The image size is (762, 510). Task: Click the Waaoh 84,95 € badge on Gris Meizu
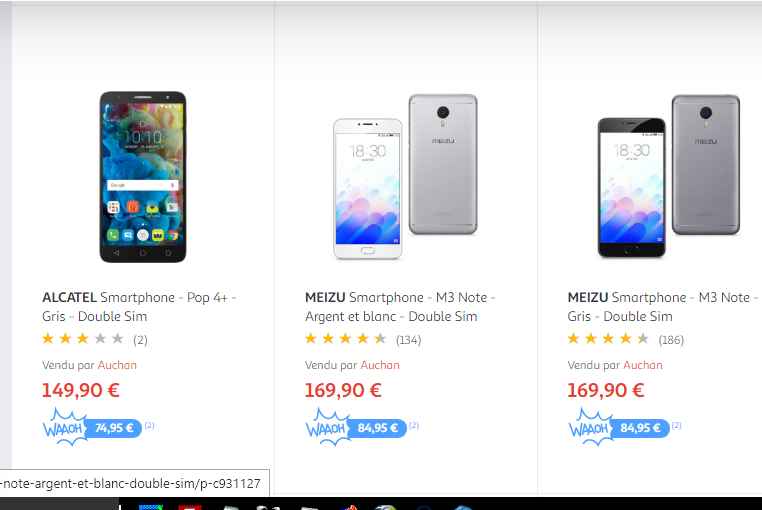tap(618, 427)
